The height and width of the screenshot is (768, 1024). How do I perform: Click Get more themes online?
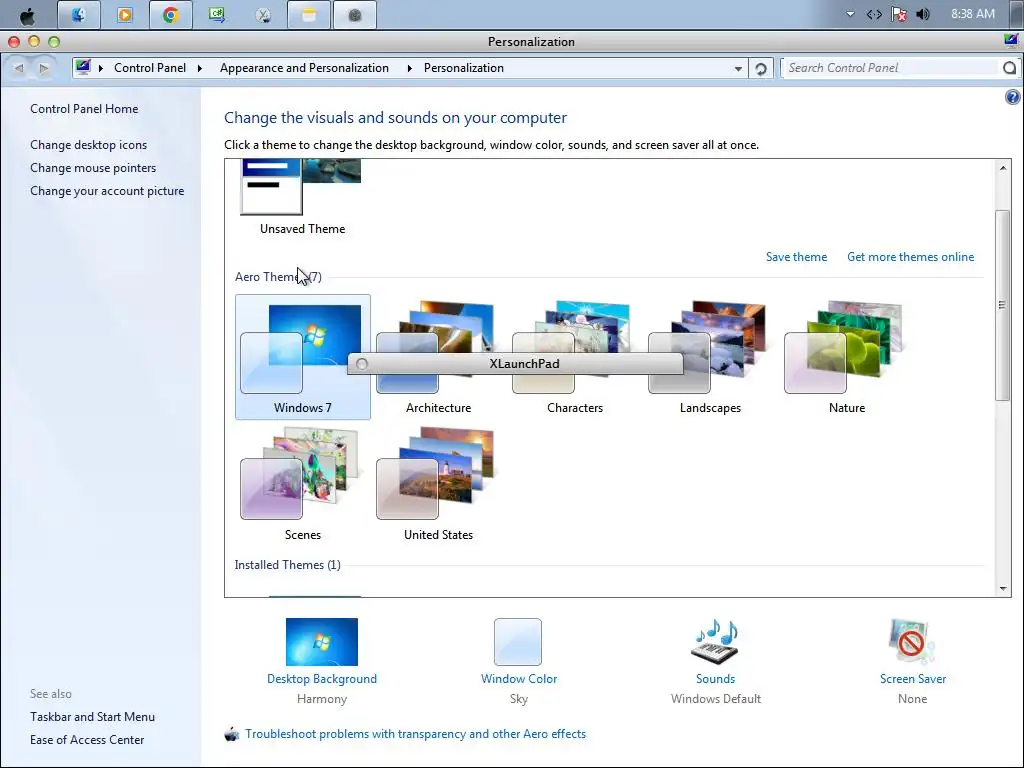910,257
